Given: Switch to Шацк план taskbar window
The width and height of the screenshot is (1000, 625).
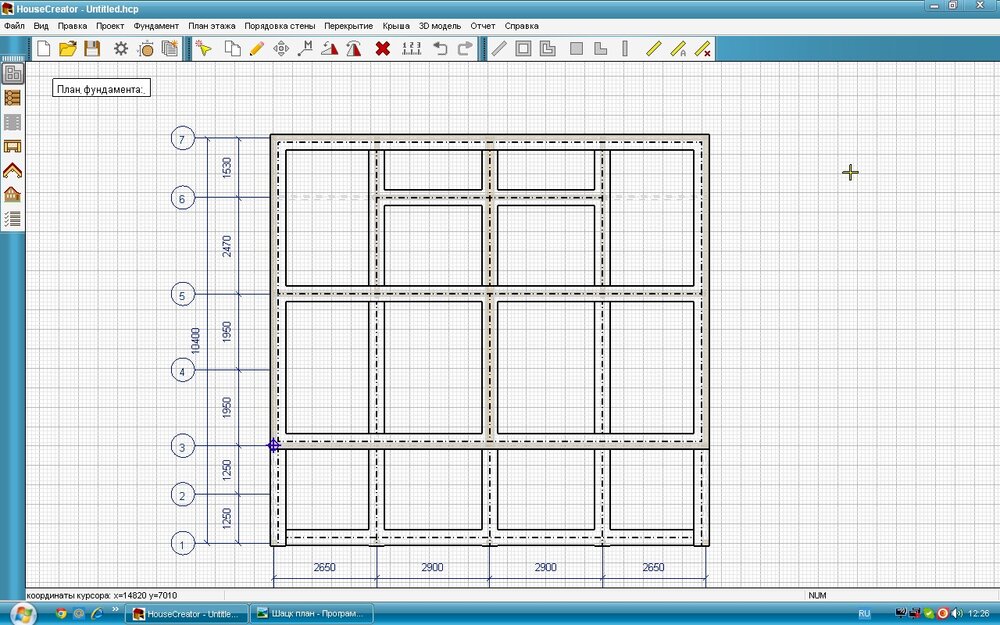Looking at the screenshot, I should tap(311, 614).
